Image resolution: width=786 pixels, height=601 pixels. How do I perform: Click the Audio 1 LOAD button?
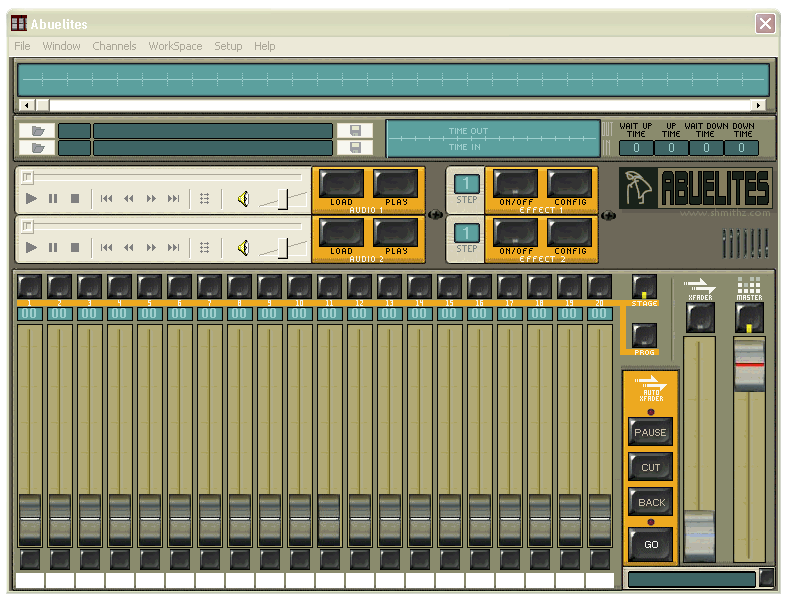click(x=341, y=184)
